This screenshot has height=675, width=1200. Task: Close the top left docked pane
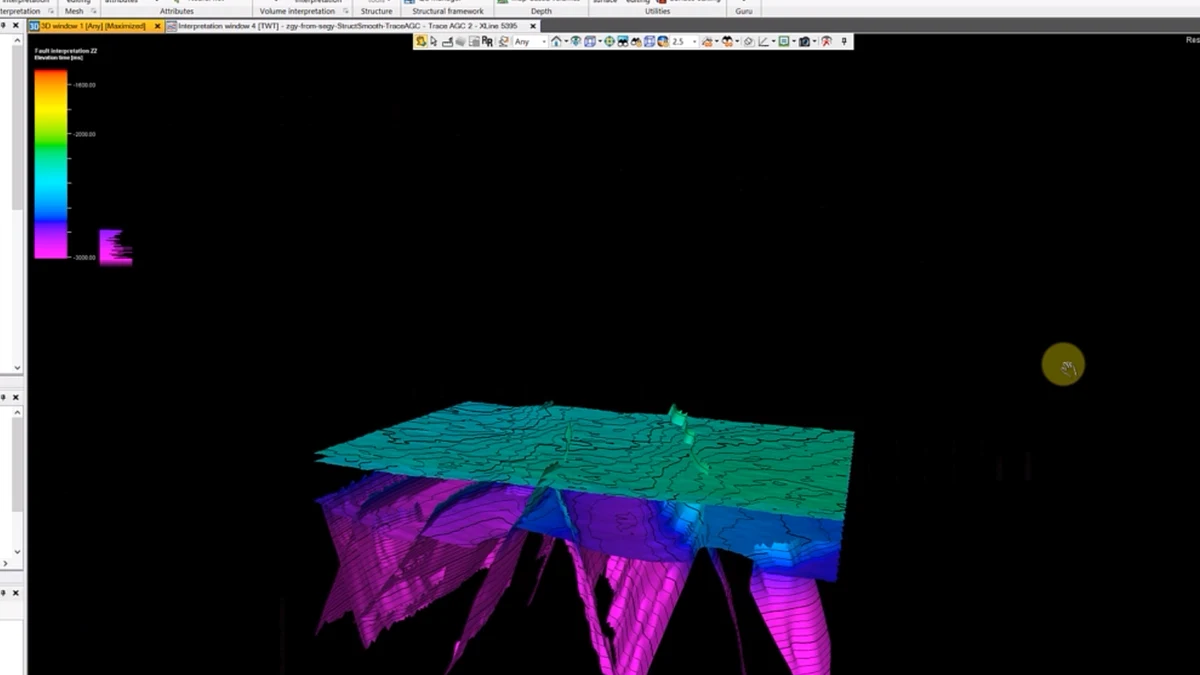point(16,26)
